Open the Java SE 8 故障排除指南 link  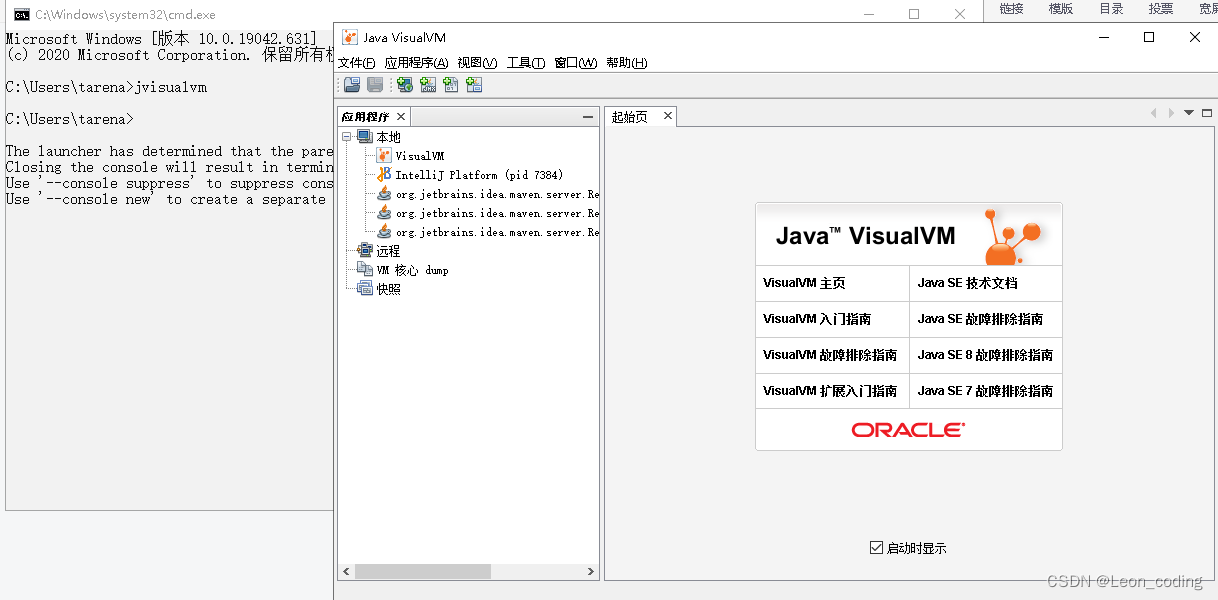click(985, 355)
